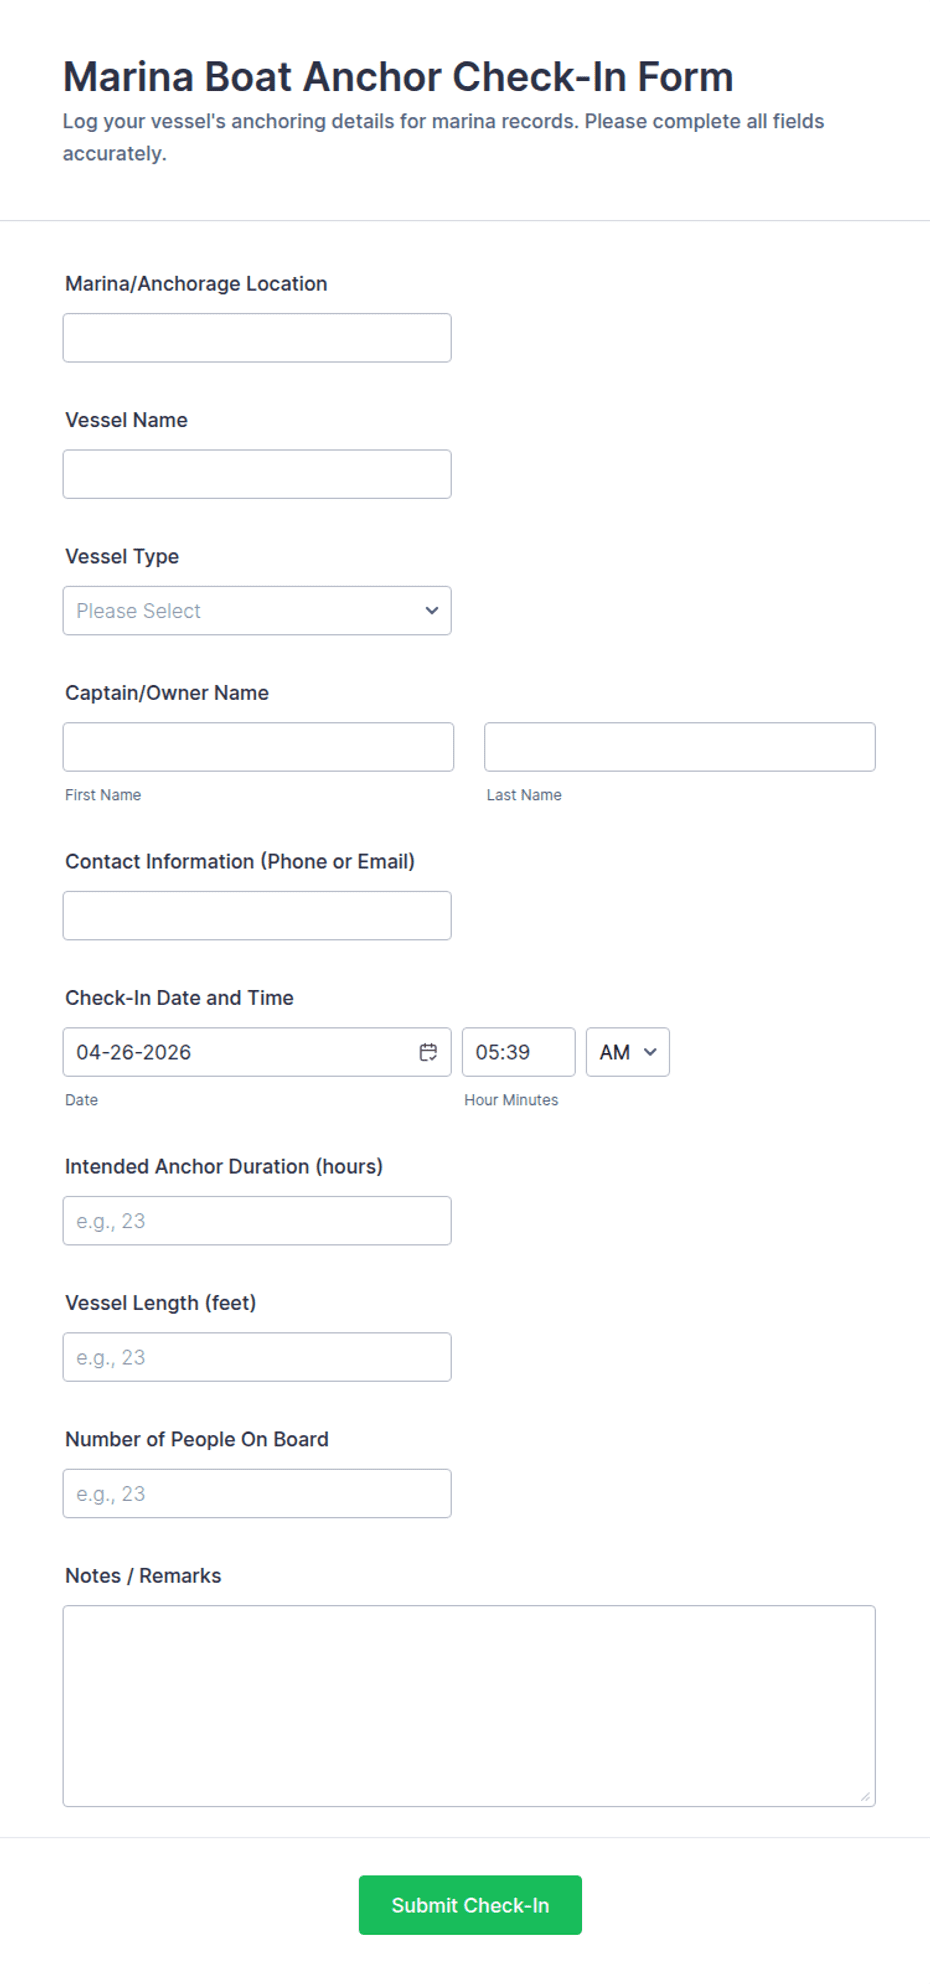This screenshot has width=930, height=1984.
Task: Select the captain Last Name input
Action: click(679, 747)
